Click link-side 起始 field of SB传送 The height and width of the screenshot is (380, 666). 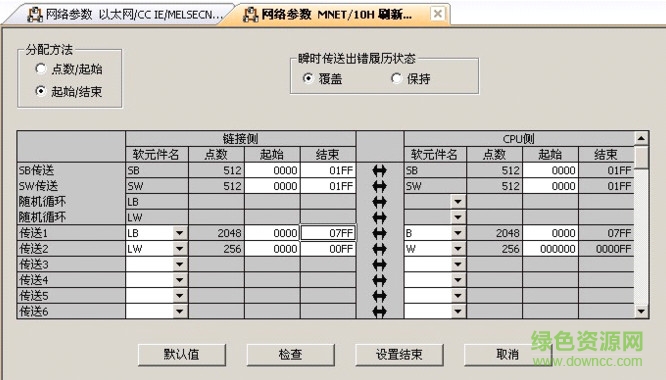point(272,170)
